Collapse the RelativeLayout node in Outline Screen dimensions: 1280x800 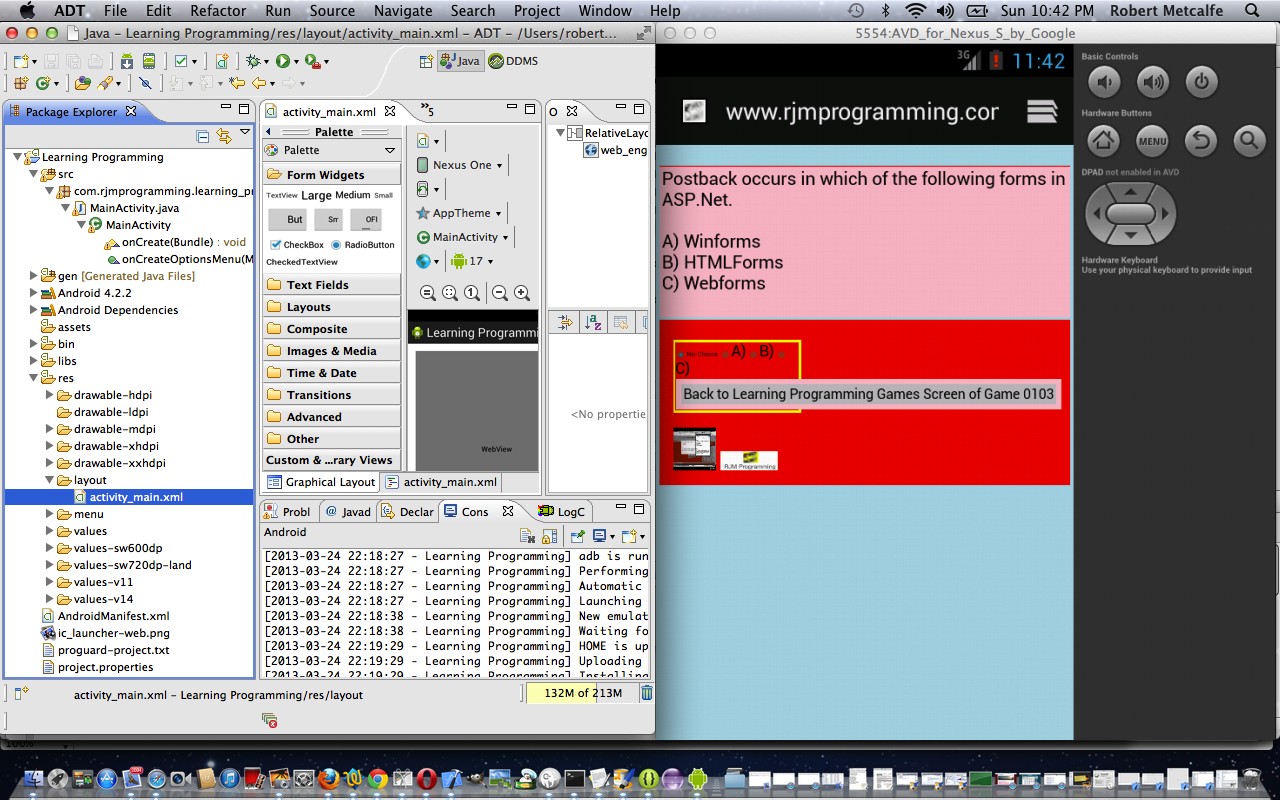[560, 133]
